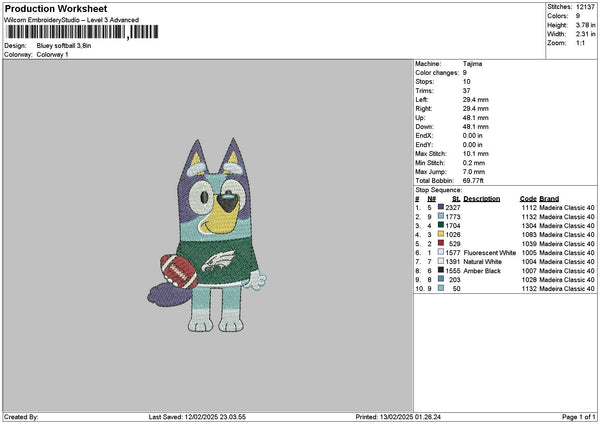Click the 'Production Worksheet' title
This screenshot has width=600, height=424.
56,8
